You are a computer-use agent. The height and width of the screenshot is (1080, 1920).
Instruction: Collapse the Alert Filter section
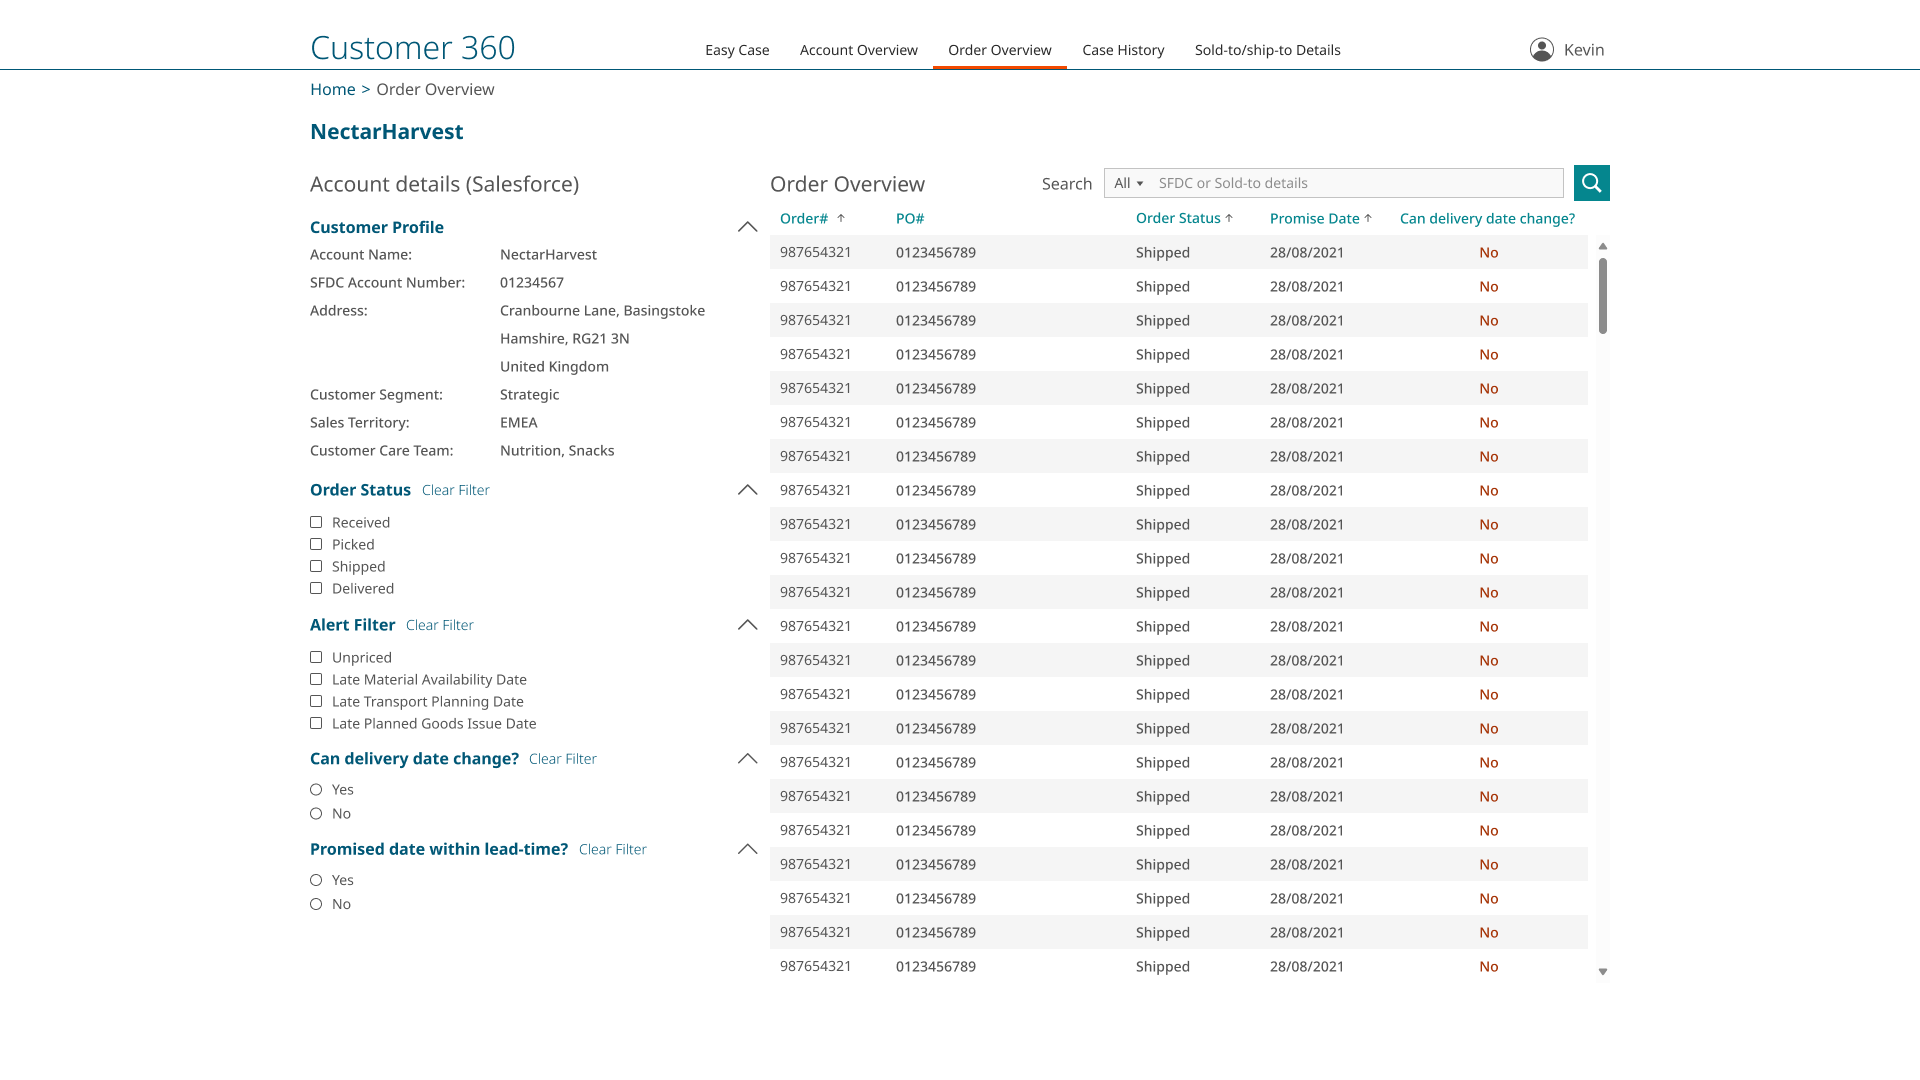(747, 624)
